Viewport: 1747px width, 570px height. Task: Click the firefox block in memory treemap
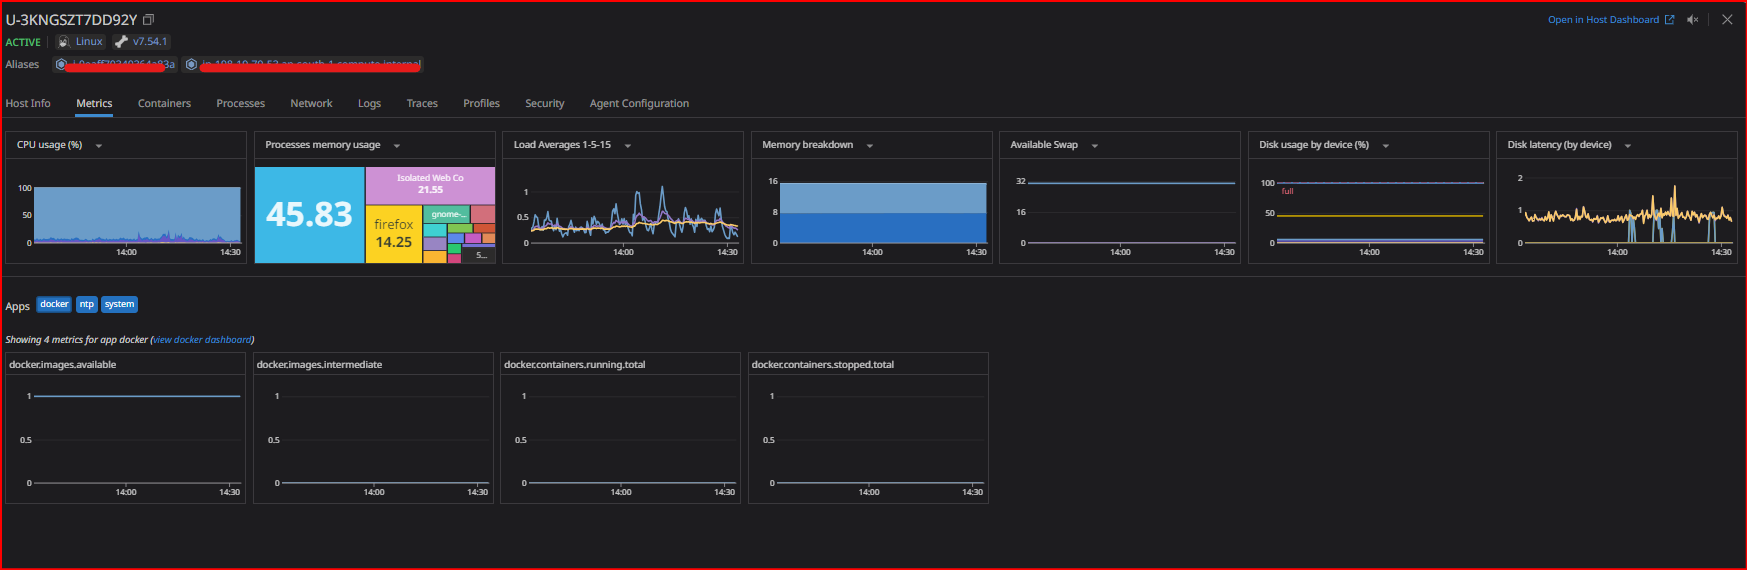394,234
